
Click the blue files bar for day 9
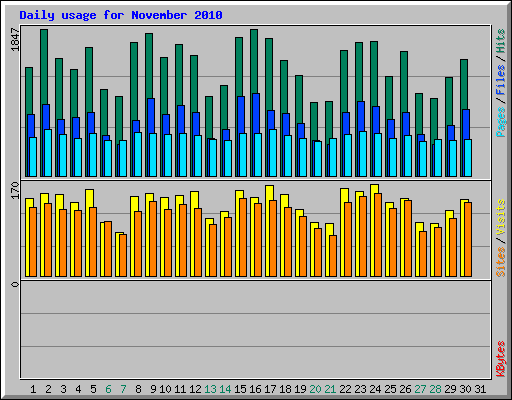(x=150, y=116)
